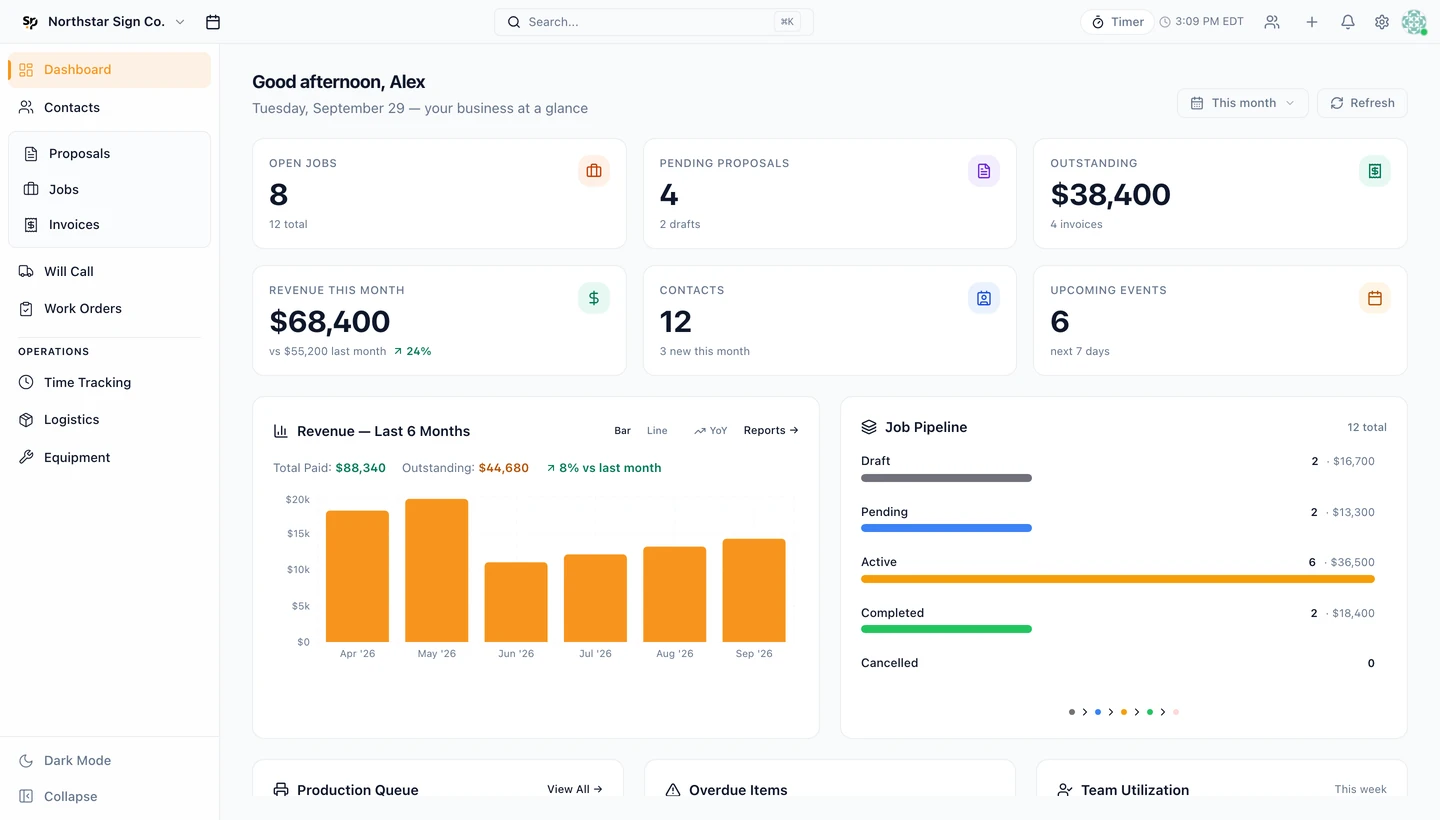Viewport: 1440px width, 820px height.
Task: Click the Revenue This Month dollar icon
Action: [x=594, y=298]
